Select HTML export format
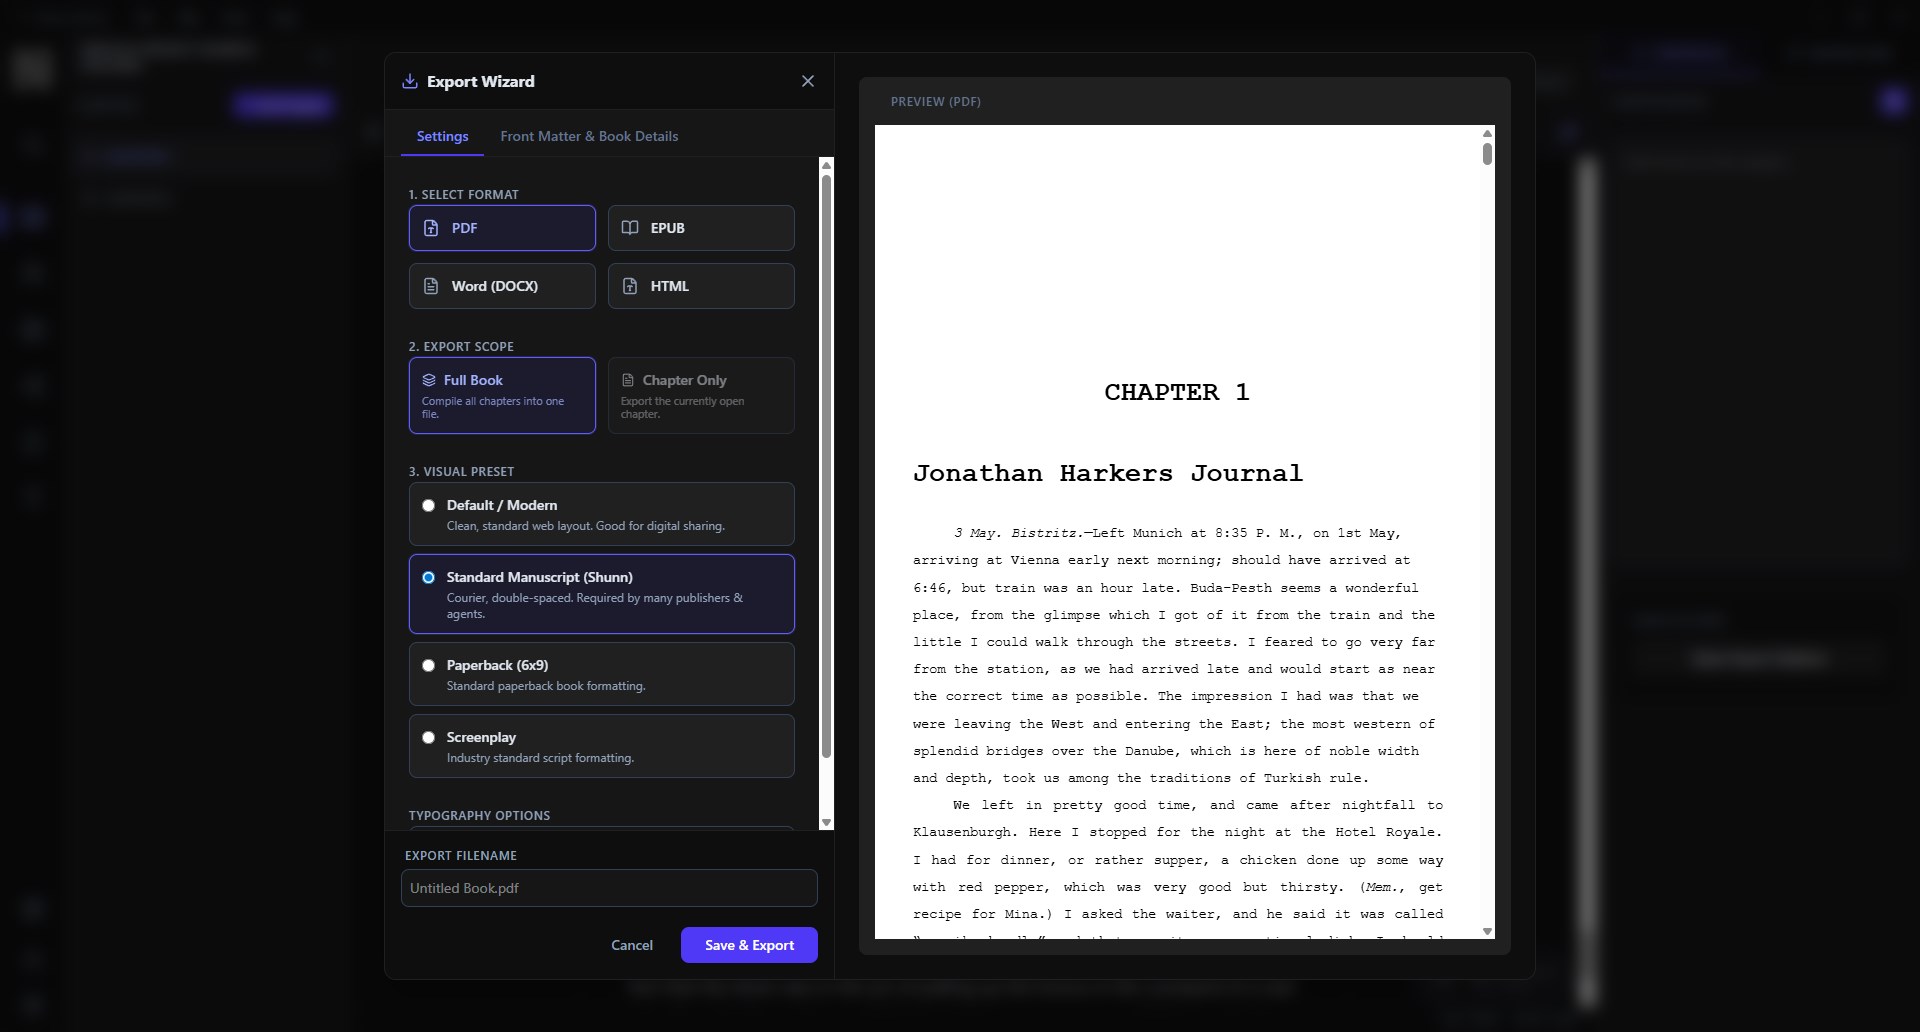Image resolution: width=1920 pixels, height=1032 pixels. pyautogui.click(x=701, y=286)
